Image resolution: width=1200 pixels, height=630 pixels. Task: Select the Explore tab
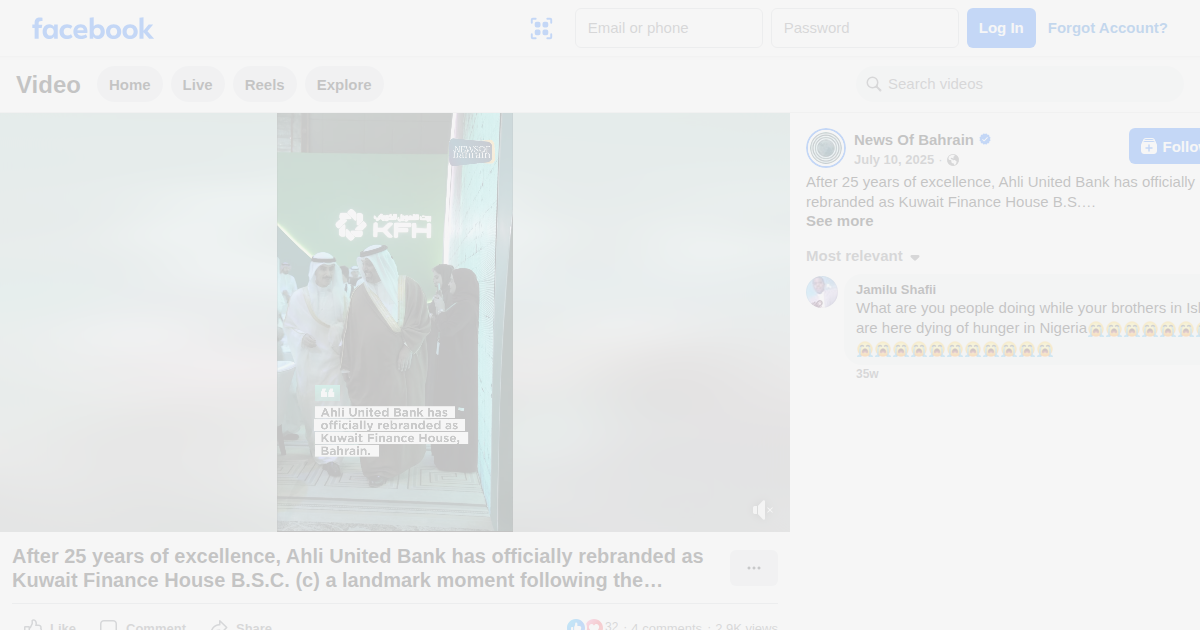click(x=344, y=85)
